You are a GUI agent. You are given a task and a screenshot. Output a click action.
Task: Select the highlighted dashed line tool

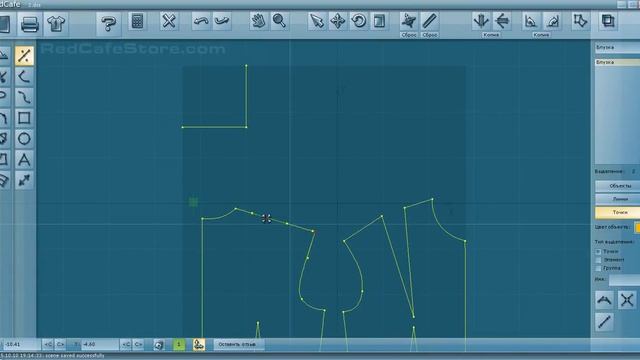24,56
